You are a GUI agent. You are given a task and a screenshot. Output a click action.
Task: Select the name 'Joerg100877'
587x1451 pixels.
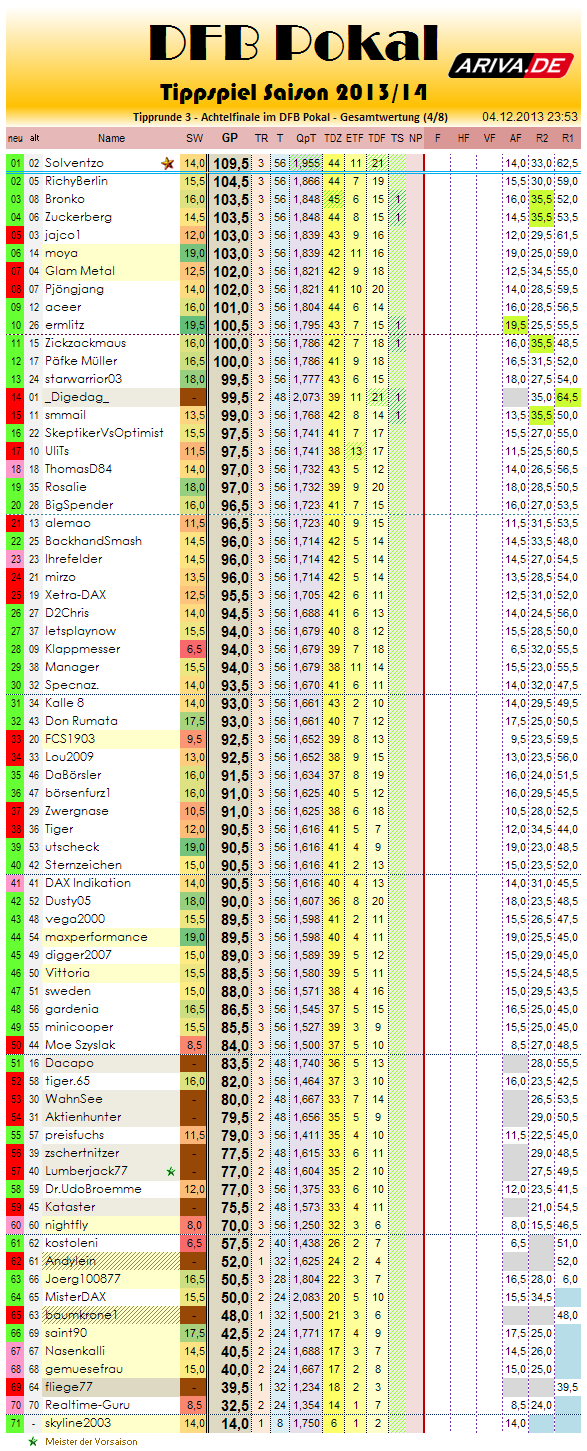[x=83, y=1279]
